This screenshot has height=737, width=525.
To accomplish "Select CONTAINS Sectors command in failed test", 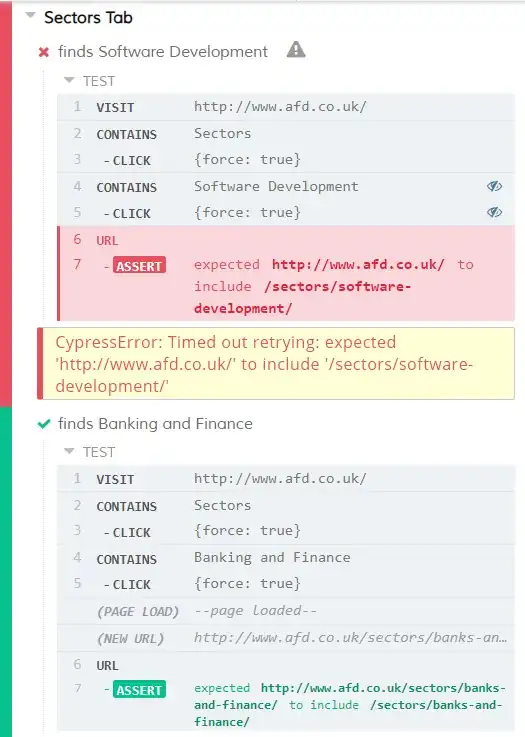I will 286,134.
